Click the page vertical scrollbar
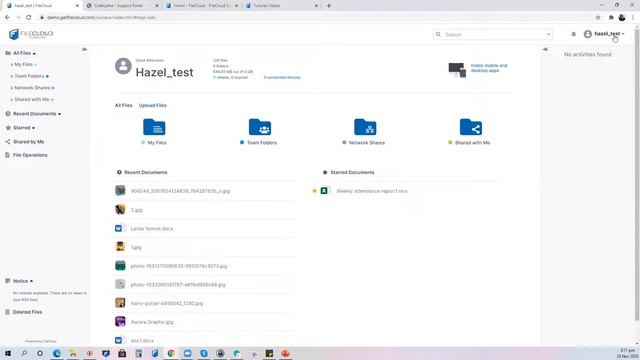Screen dimensions: 640x360 point(637,176)
